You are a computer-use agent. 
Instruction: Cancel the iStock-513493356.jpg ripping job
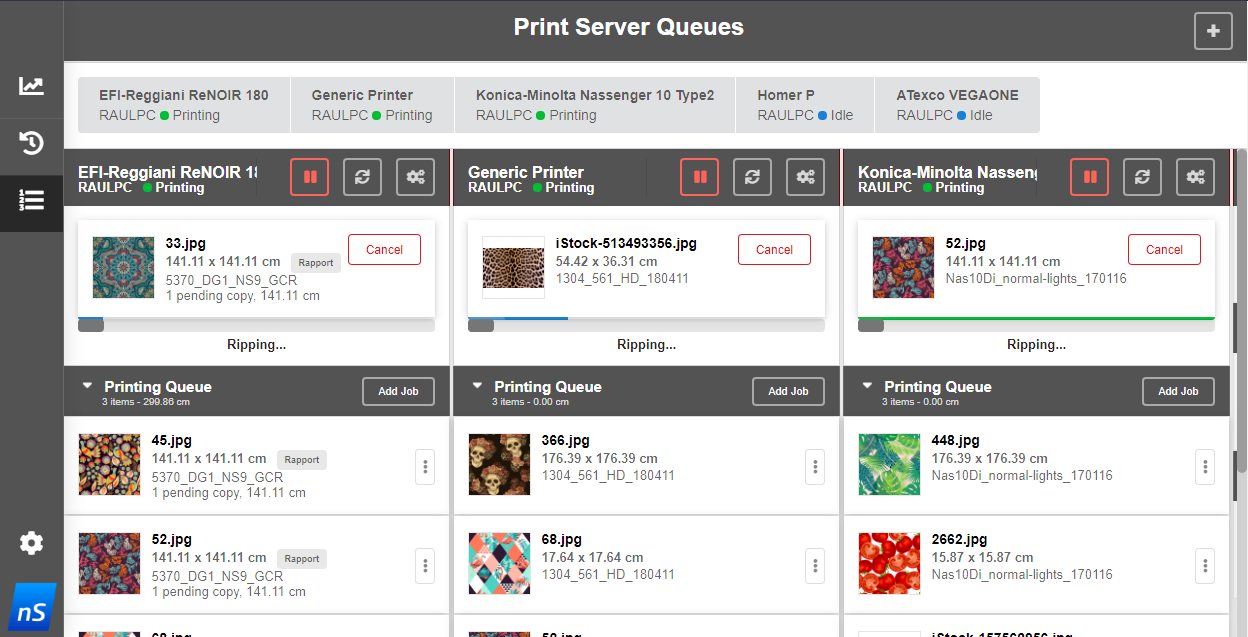(x=774, y=250)
